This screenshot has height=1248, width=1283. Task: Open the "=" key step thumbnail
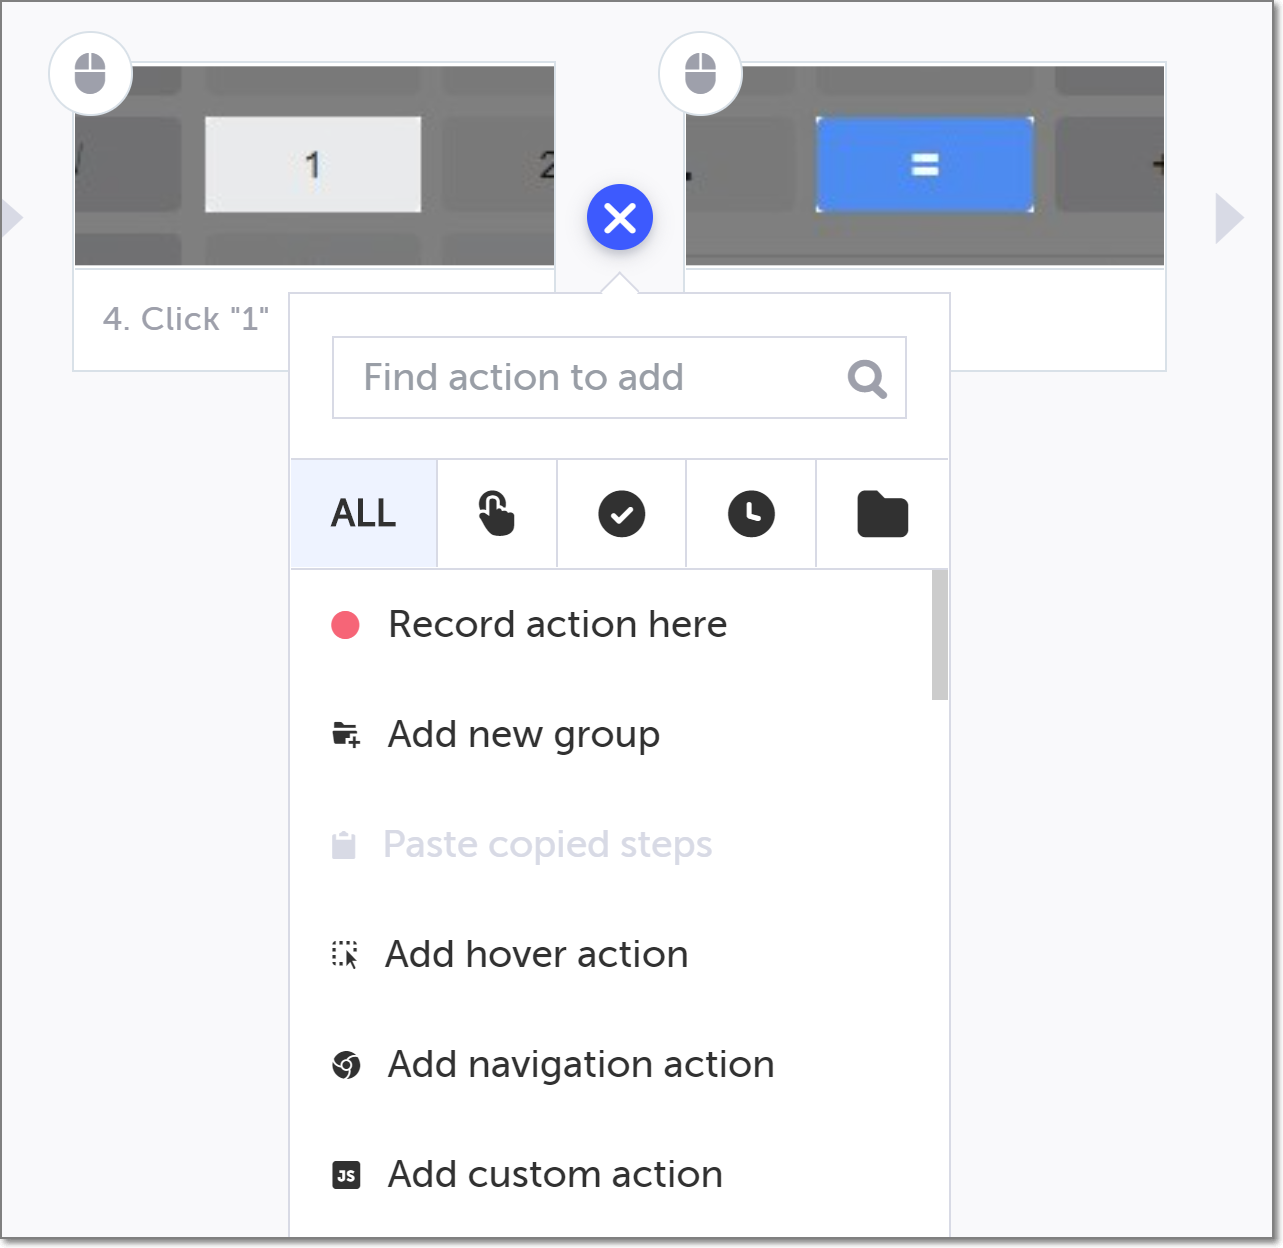925,166
